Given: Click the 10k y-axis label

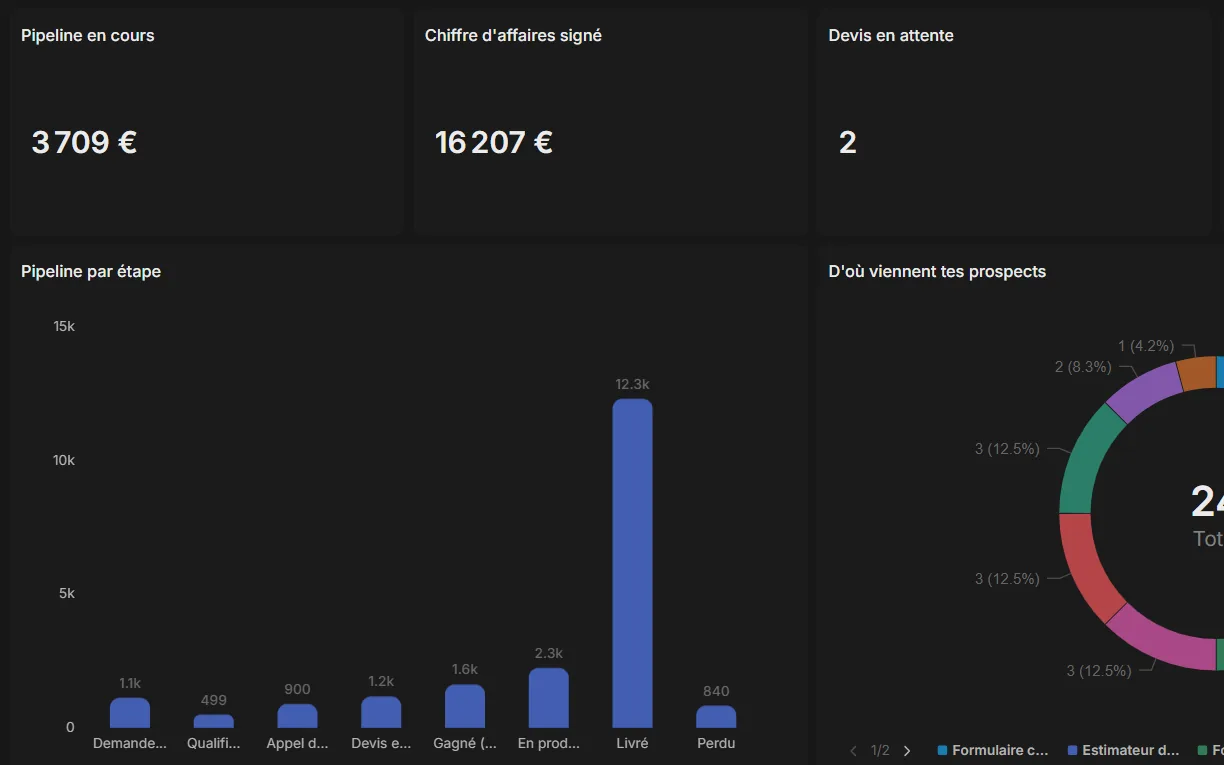Looking at the screenshot, I should tap(64, 460).
